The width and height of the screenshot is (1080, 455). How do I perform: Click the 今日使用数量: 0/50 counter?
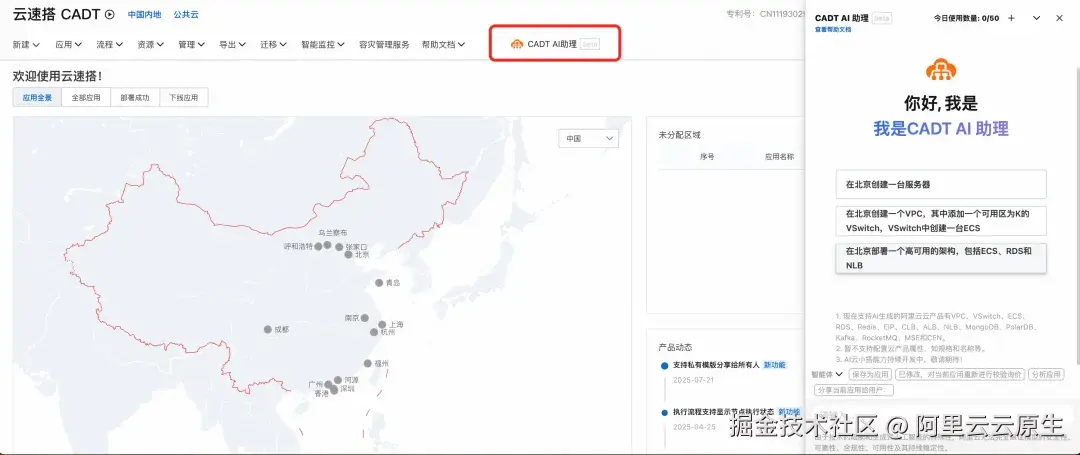(966, 18)
